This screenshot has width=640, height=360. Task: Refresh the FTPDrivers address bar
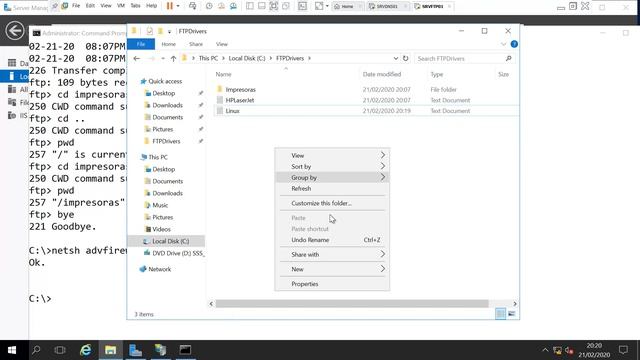pyautogui.click(x=405, y=58)
